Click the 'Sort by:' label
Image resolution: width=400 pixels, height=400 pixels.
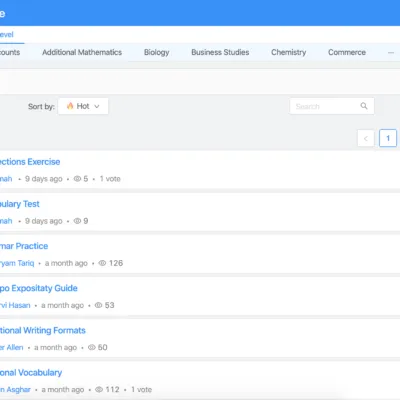[x=41, y=106]
